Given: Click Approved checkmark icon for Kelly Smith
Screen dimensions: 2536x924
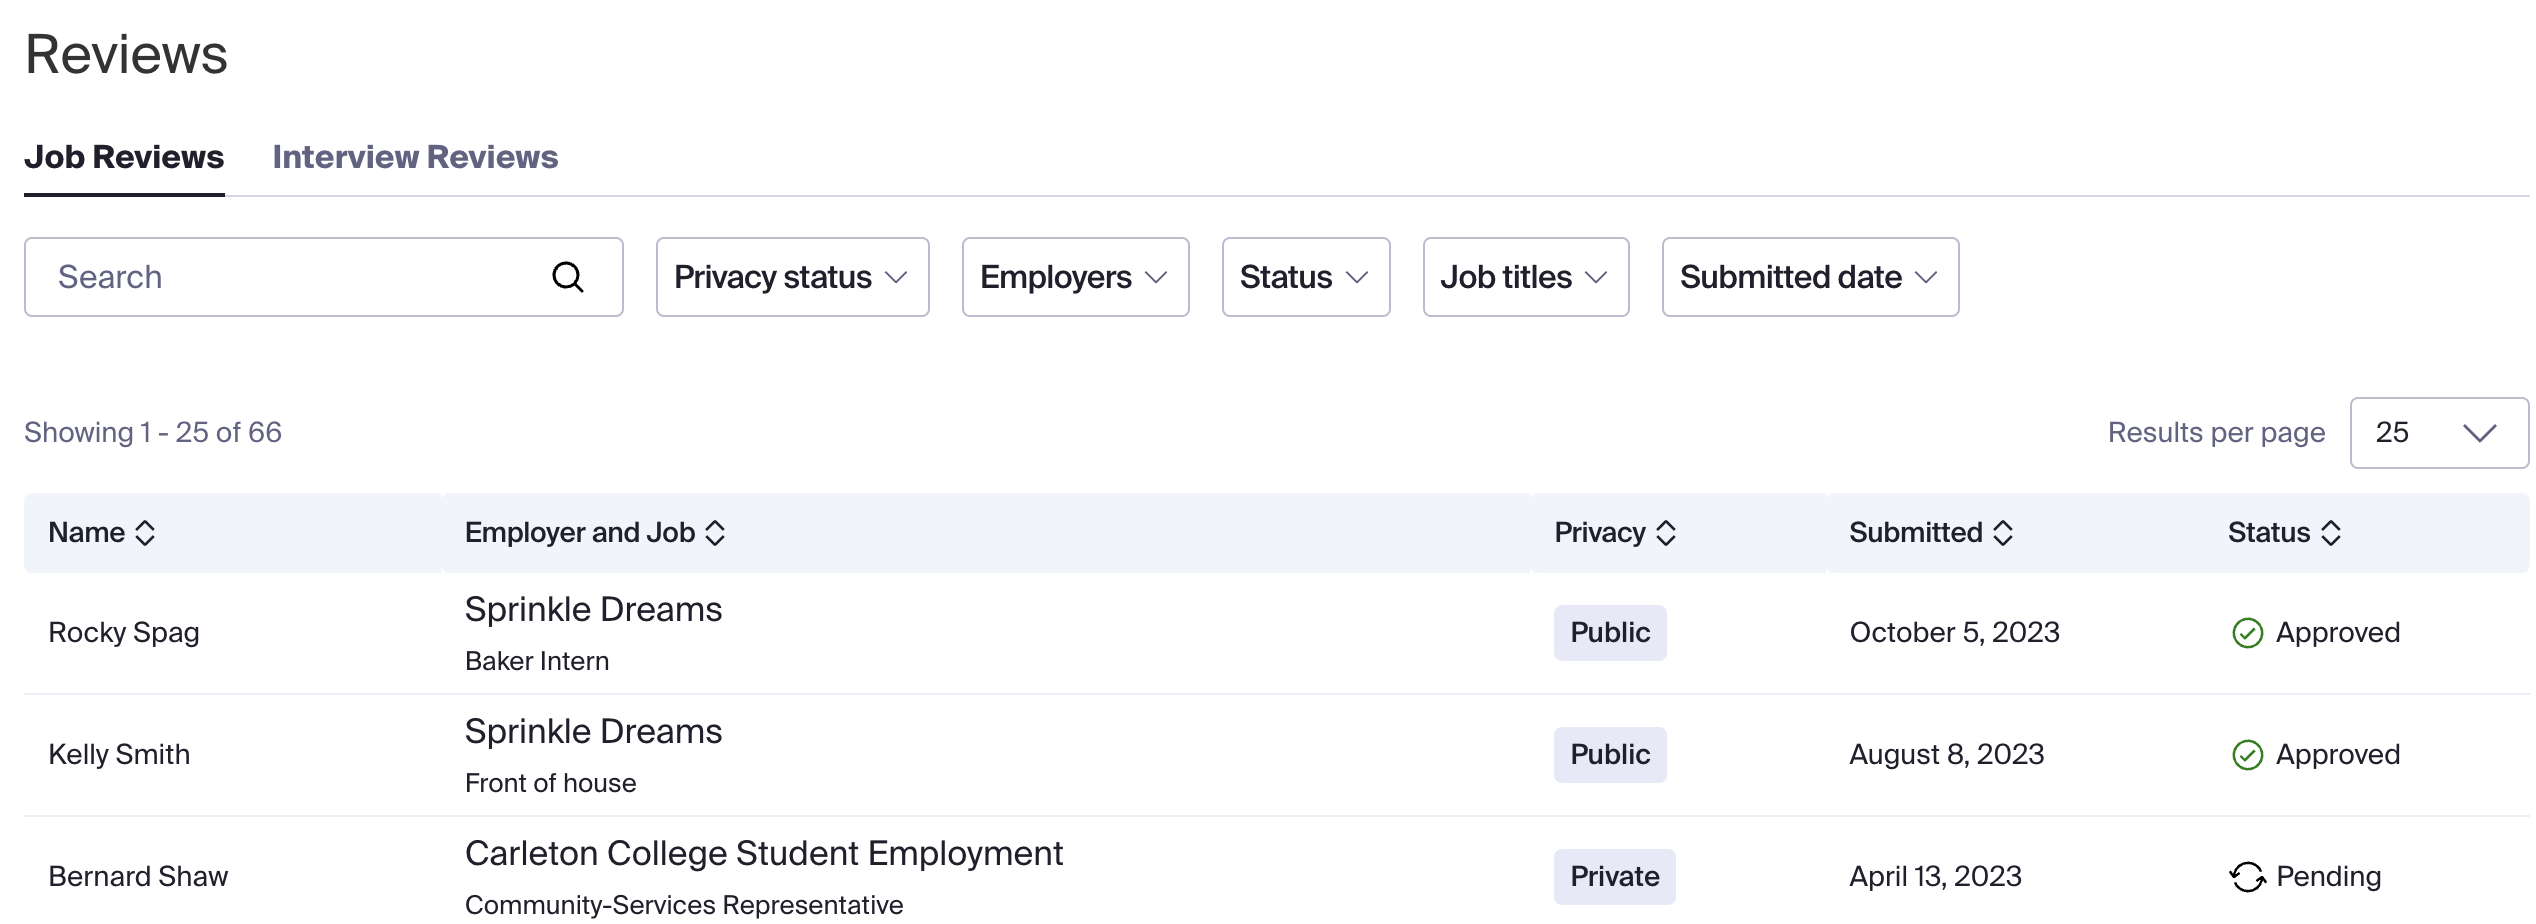Looking at the screenshot, I should pos(2247,755).
